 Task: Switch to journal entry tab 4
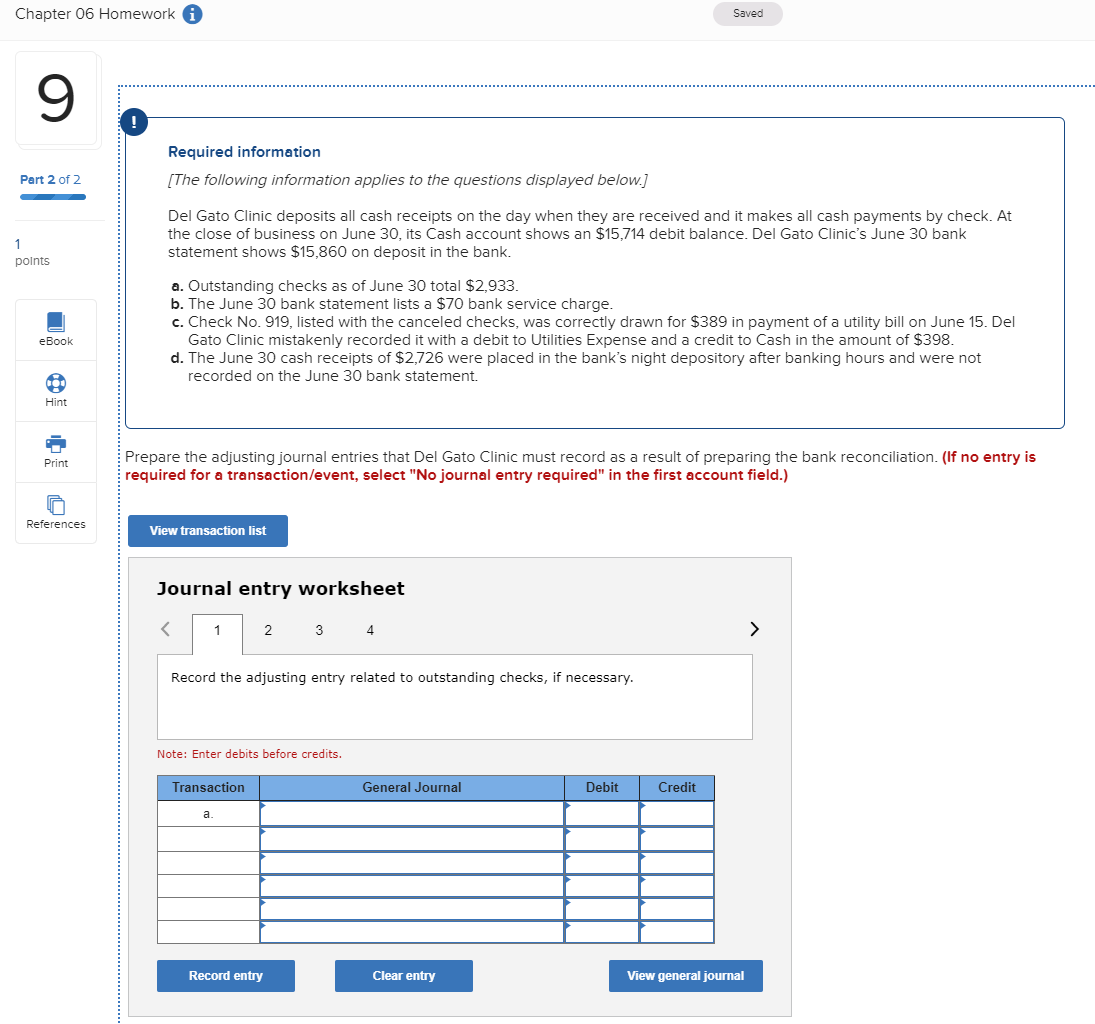point(370,630)
